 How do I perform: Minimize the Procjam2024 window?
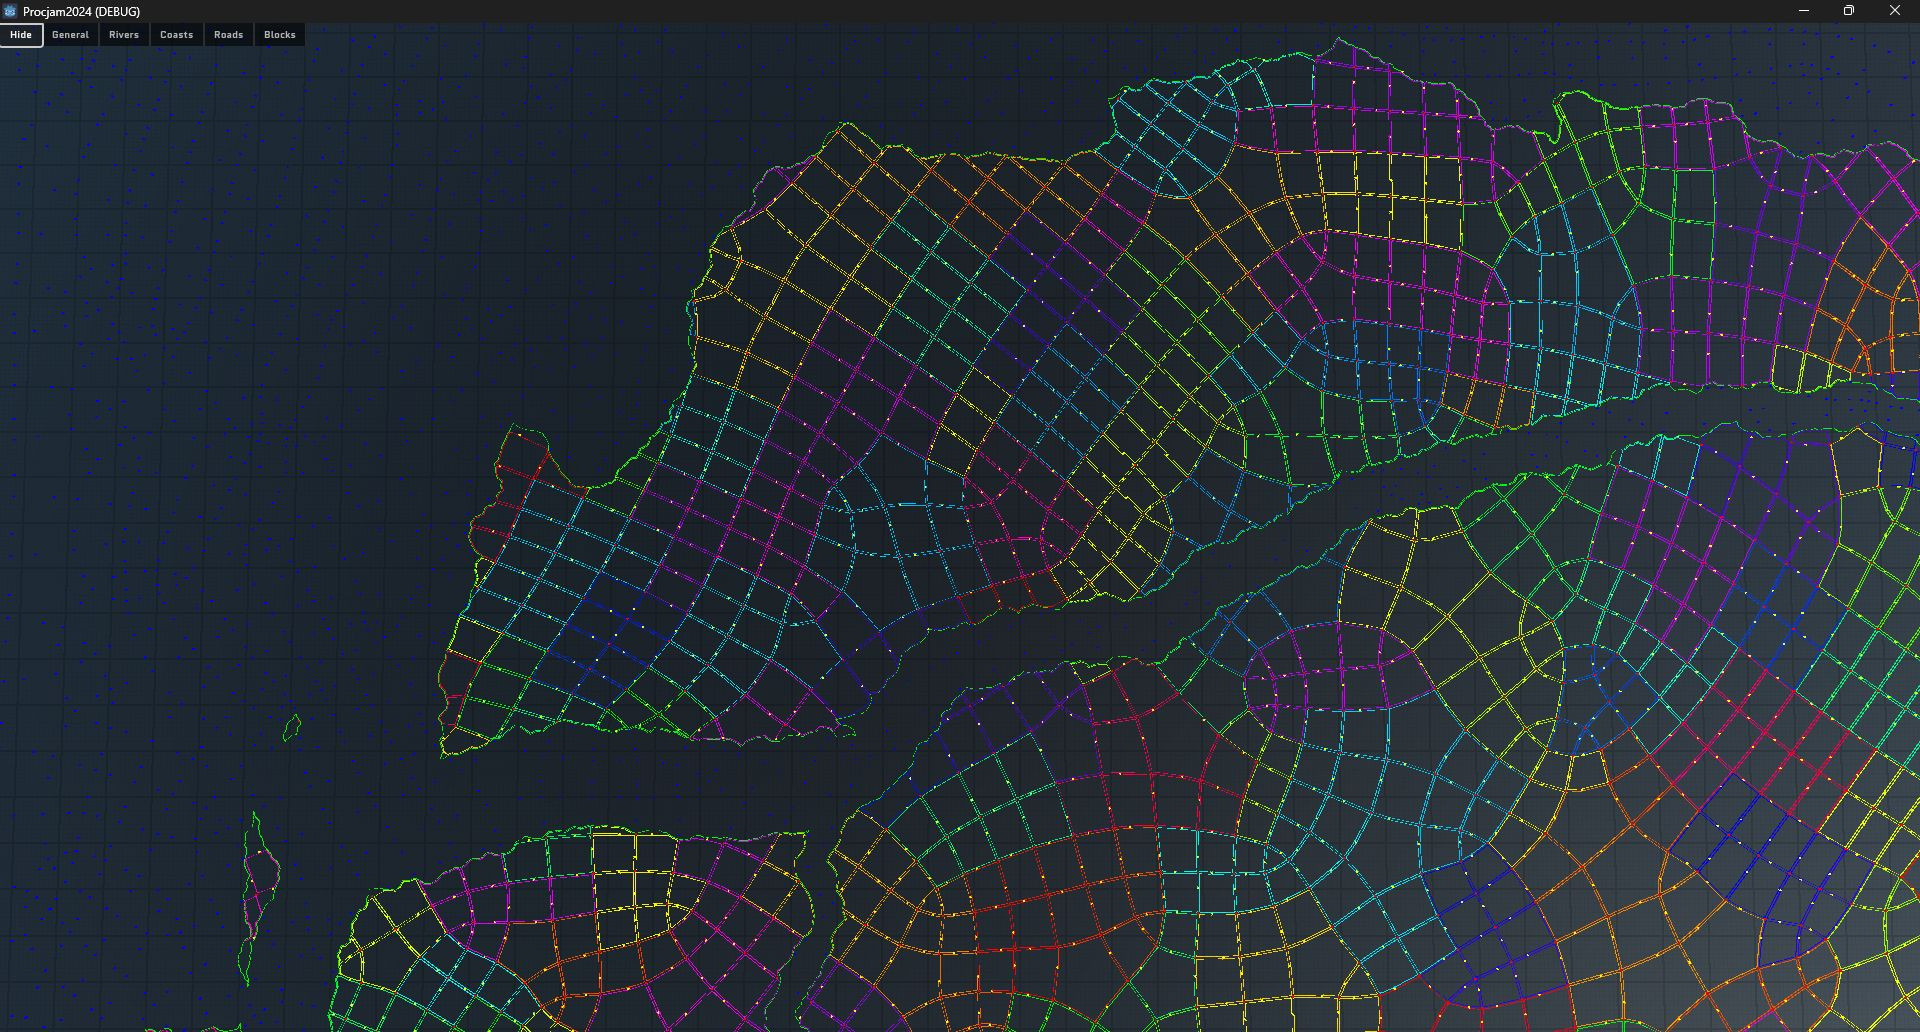click(1804, 11)
